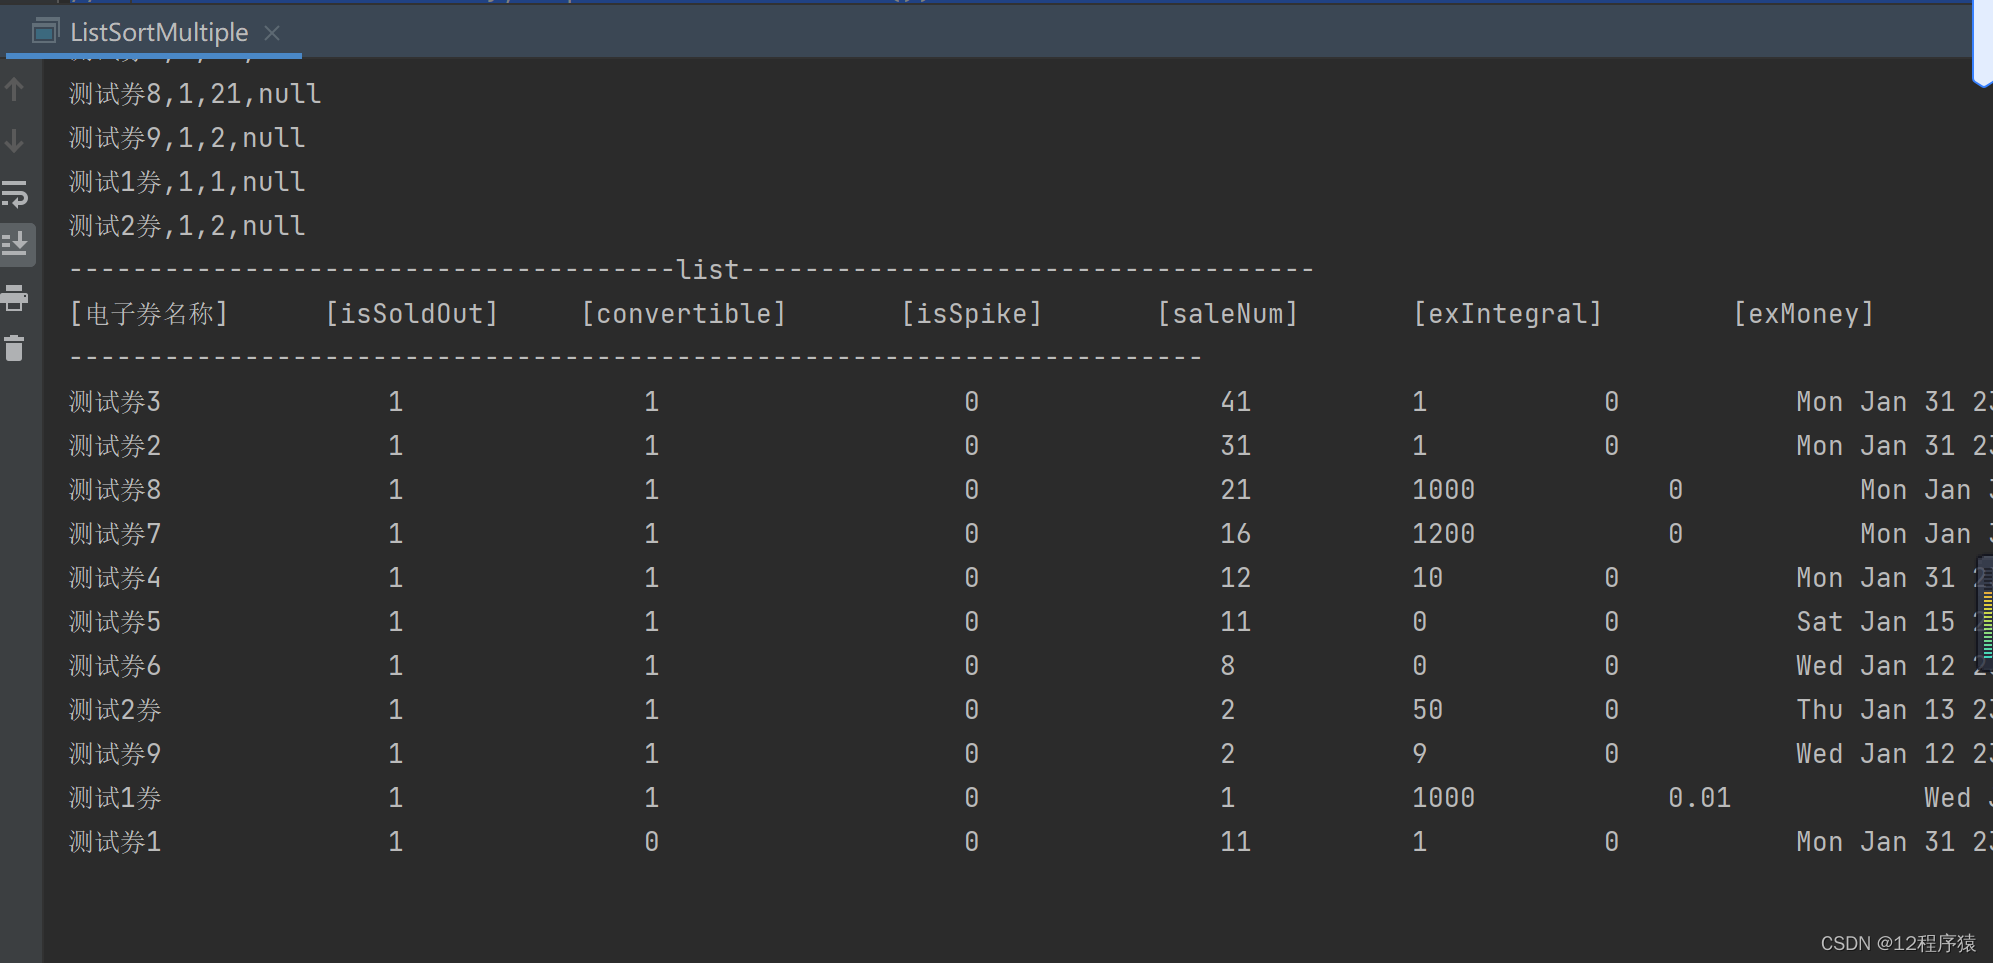Click saleNum value 41
This screenshot has height=963, width=1993.
[1236, 402]
